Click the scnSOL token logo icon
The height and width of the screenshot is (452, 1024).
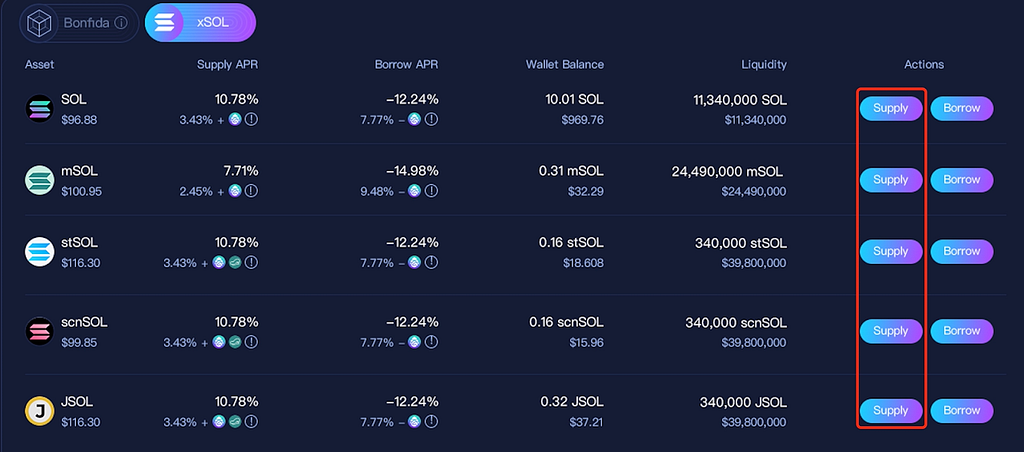(x=39, y=331)
